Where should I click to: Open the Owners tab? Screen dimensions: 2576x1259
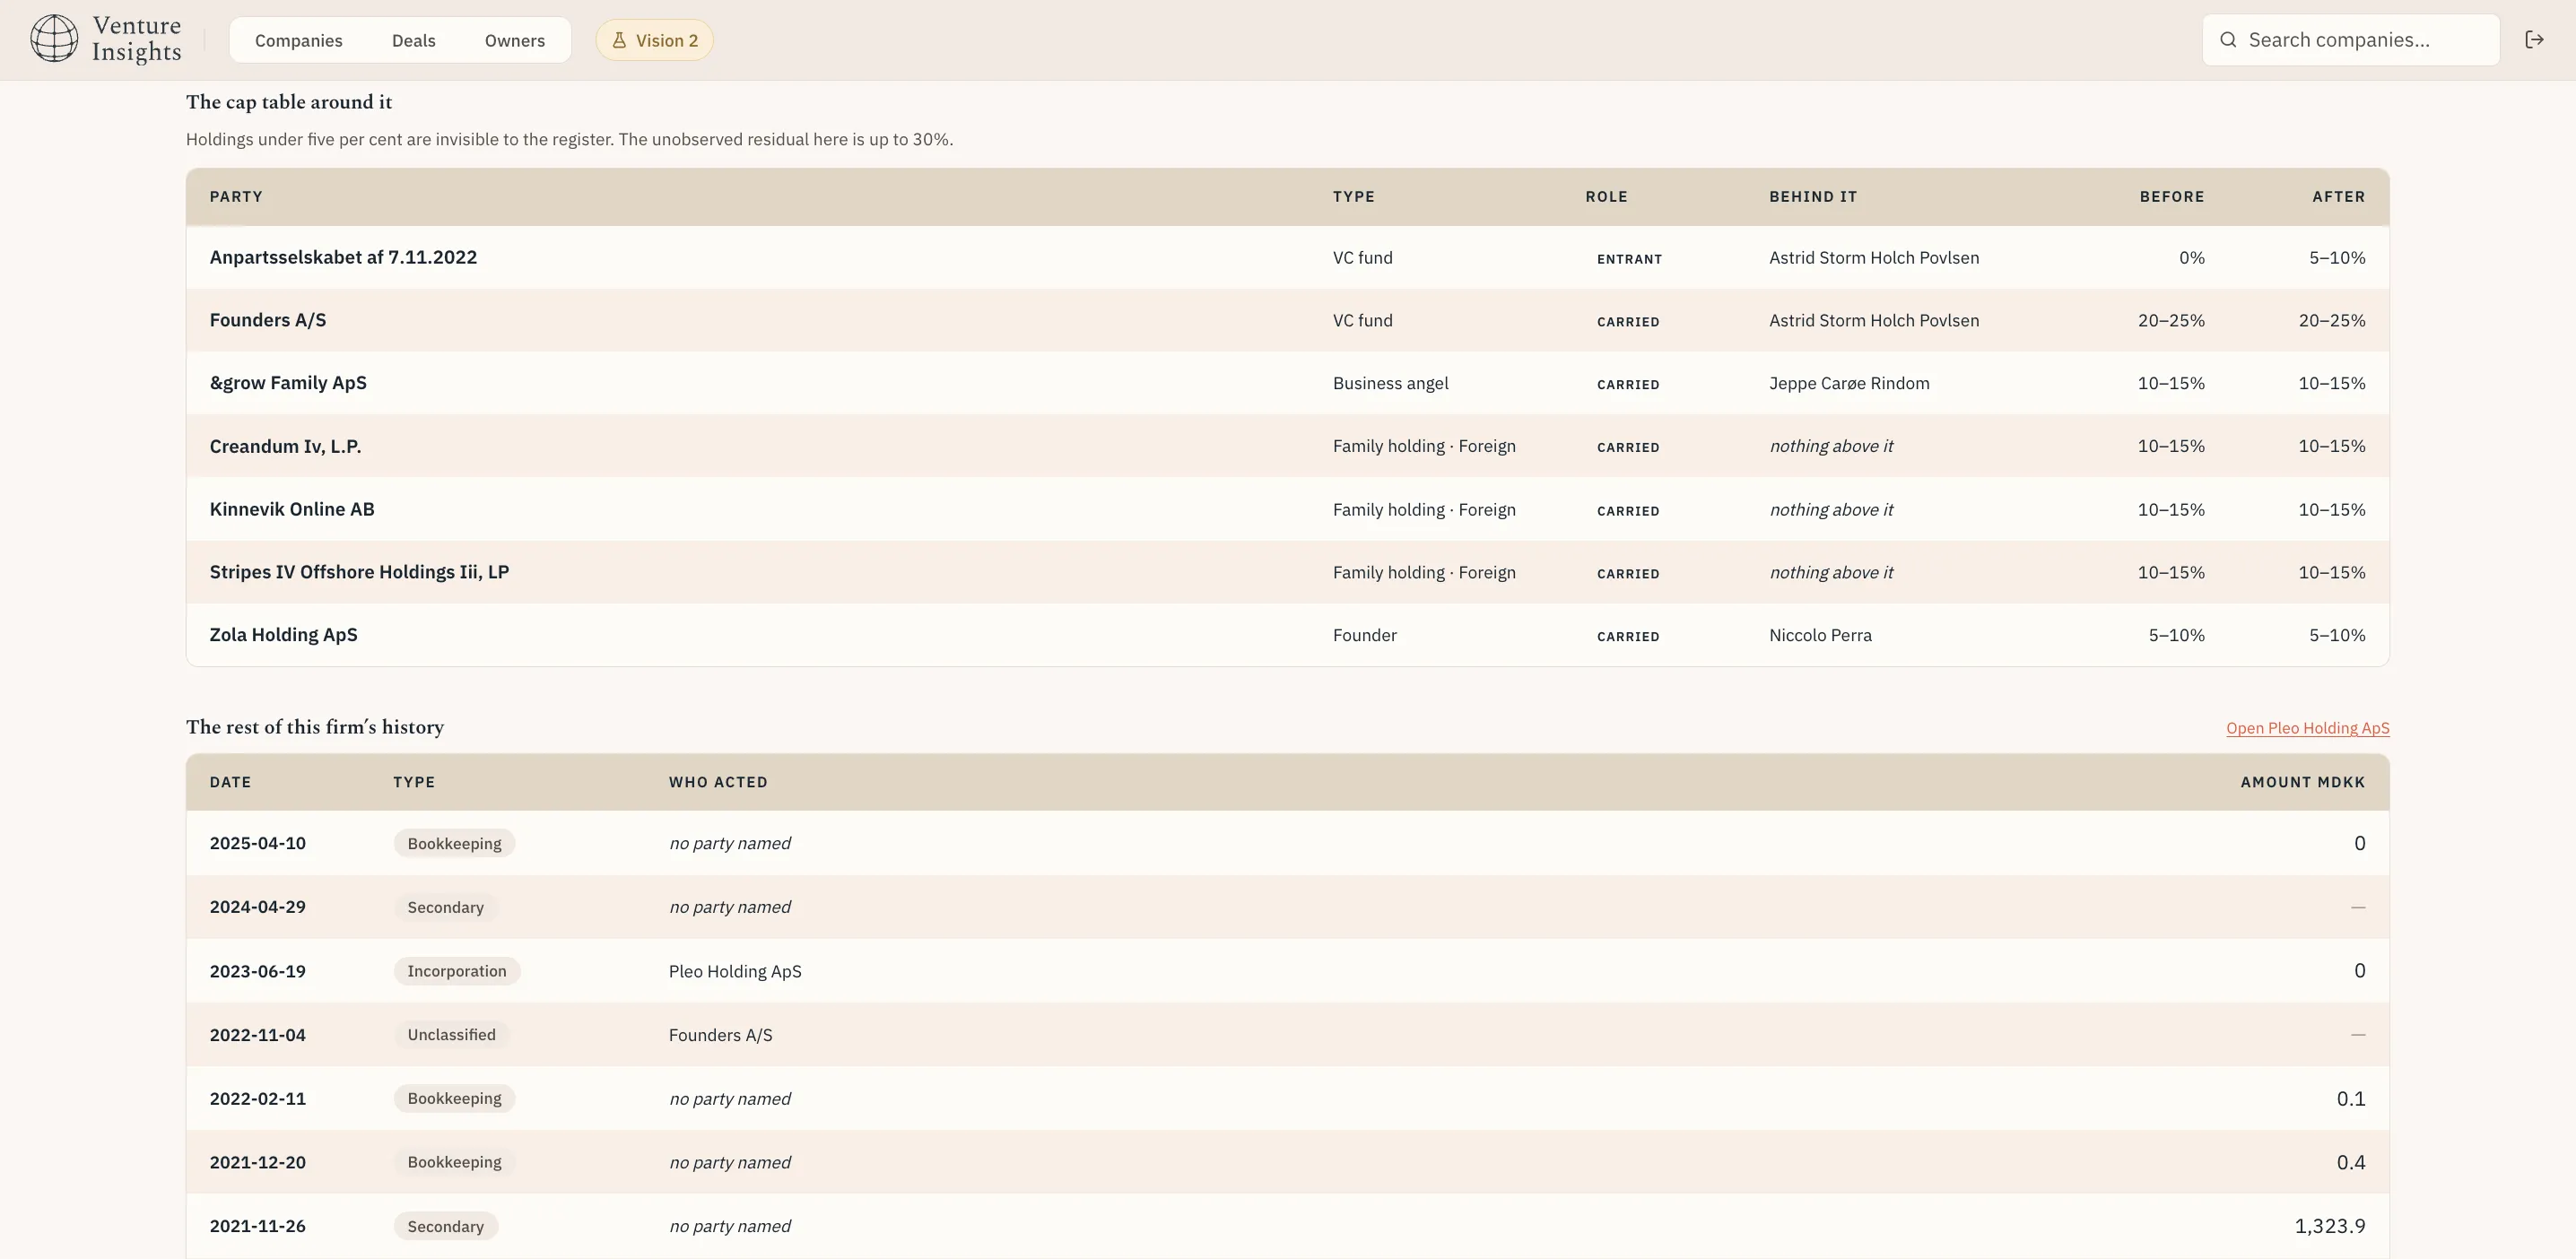tap(515, 40)
